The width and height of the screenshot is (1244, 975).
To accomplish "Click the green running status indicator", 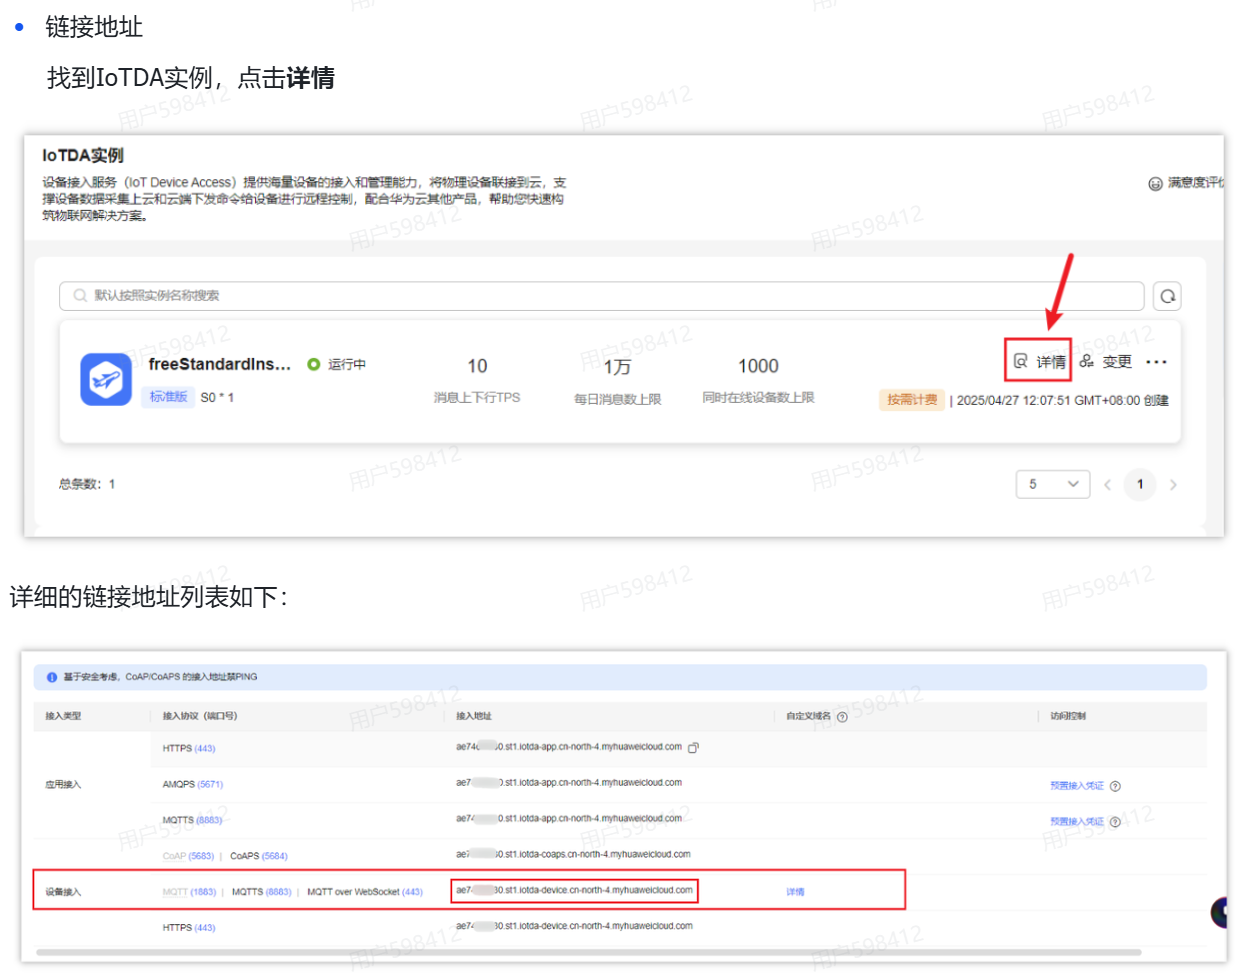I will 314,364.
